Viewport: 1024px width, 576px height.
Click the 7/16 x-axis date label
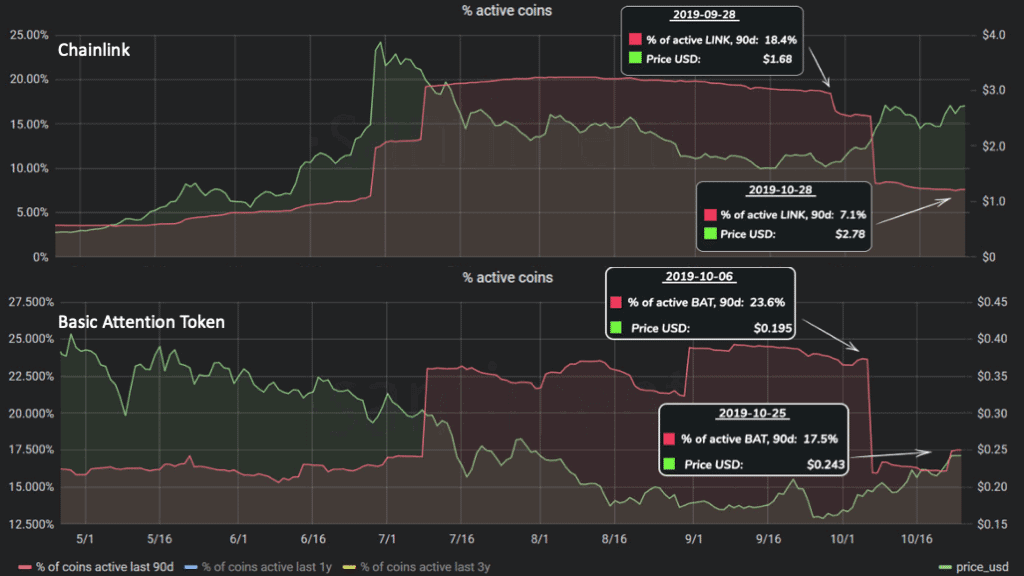click(x=462, y=539)
